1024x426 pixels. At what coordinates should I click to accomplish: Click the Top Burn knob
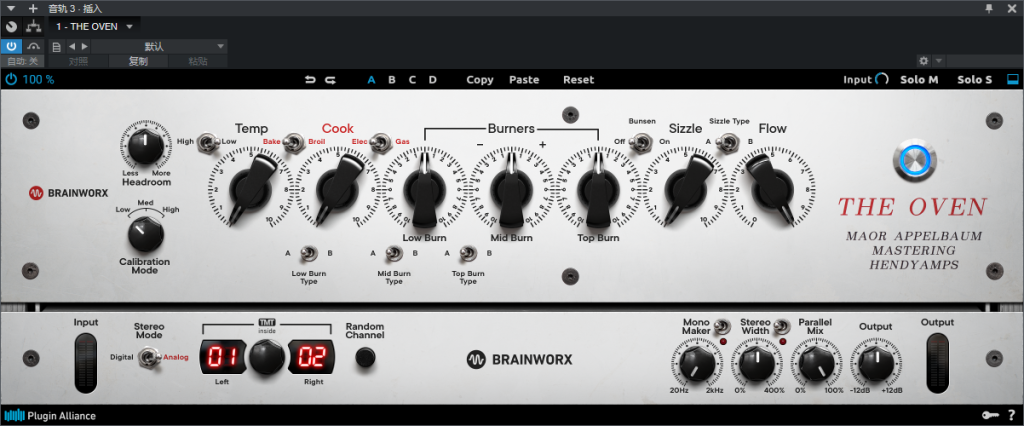[598, 188]
